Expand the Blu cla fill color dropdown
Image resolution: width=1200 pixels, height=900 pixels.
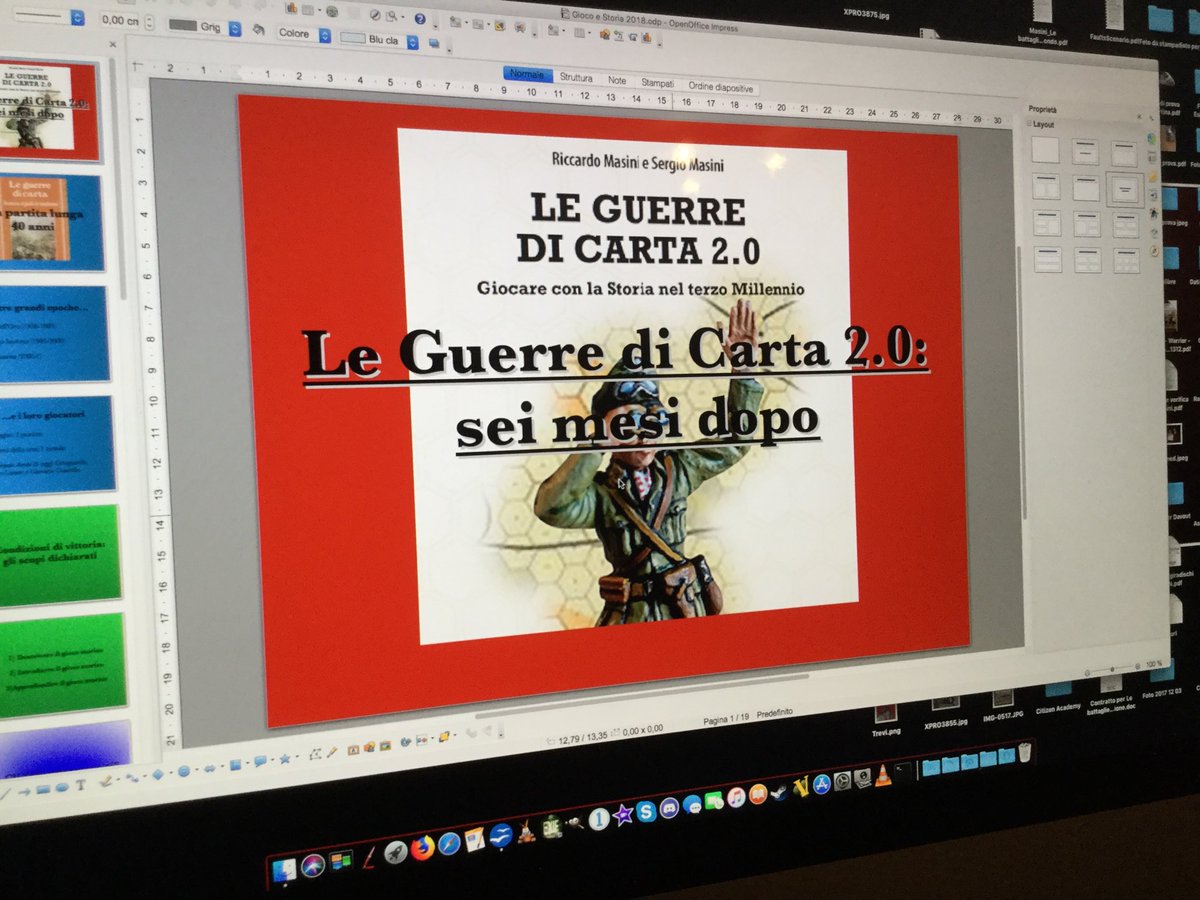tap(412, 42)
